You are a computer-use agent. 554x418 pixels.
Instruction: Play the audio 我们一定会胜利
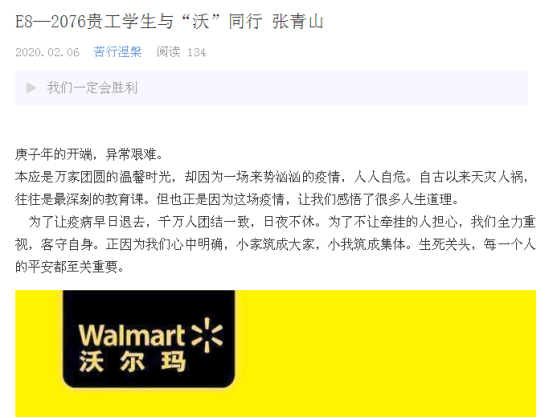(x=31, y=88)
